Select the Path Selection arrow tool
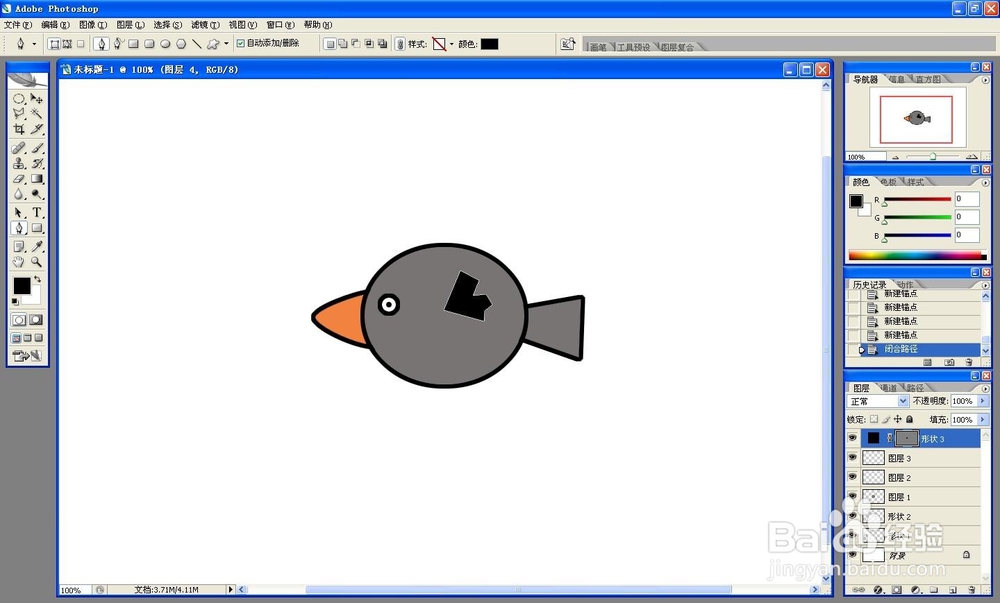The height and width of the screenshot is (603, 1000). [18, 212]
